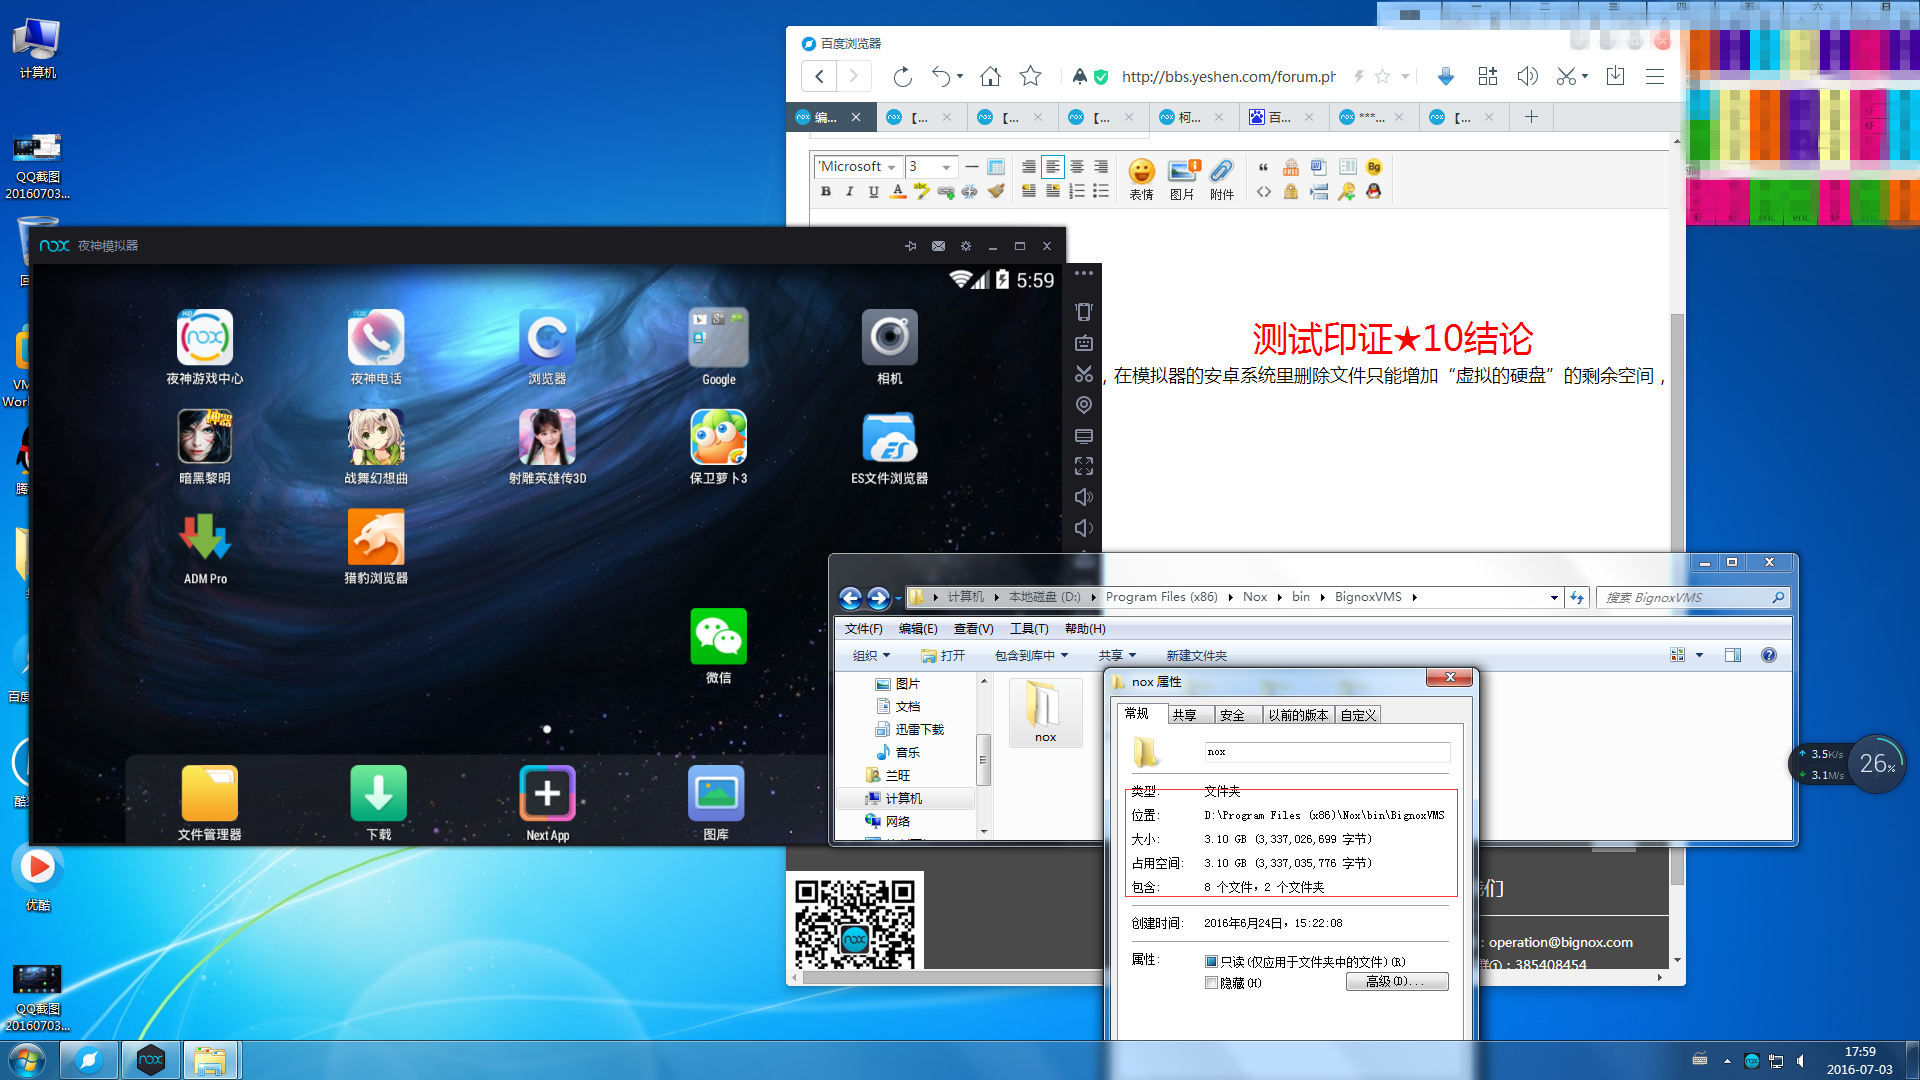Click the volume up icon in the Nox sidebar
This screenshot has width=1920, height=1080.
(x=1084, y=497)
